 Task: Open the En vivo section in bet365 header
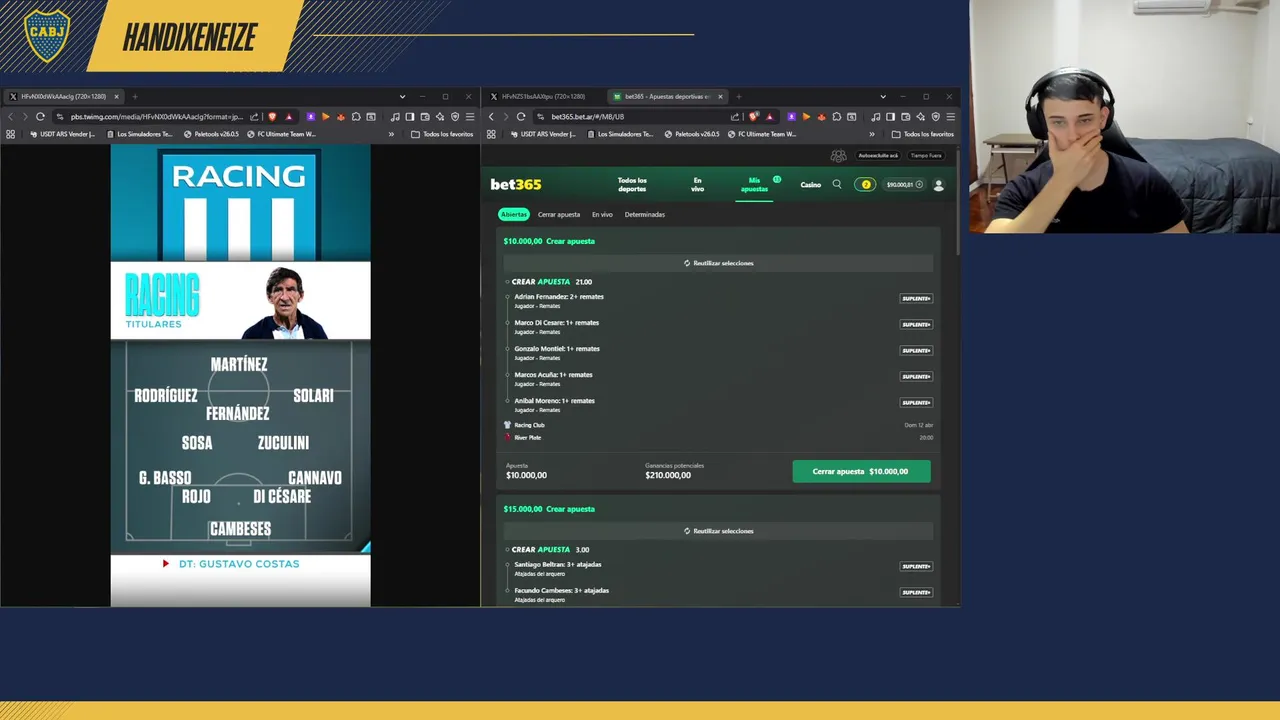(698, 185)
